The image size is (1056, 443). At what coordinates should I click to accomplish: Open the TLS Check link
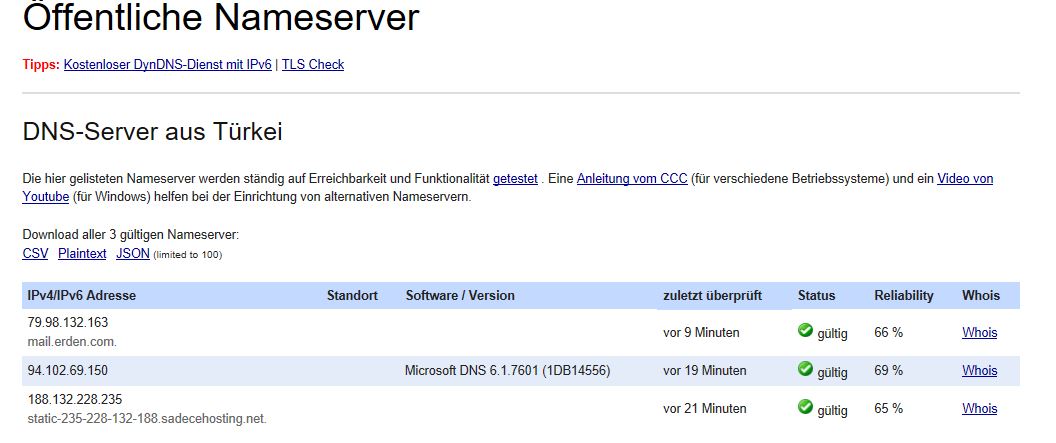[313, 65]
